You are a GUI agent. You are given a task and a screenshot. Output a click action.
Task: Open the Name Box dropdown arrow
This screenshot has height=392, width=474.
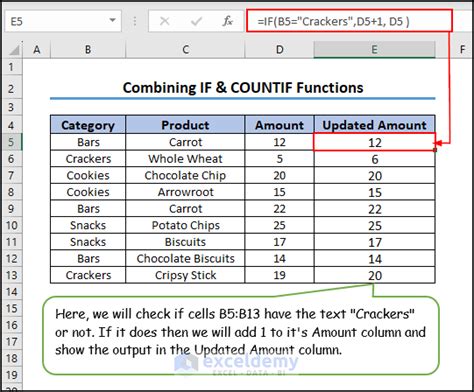[x=113, y=21]
